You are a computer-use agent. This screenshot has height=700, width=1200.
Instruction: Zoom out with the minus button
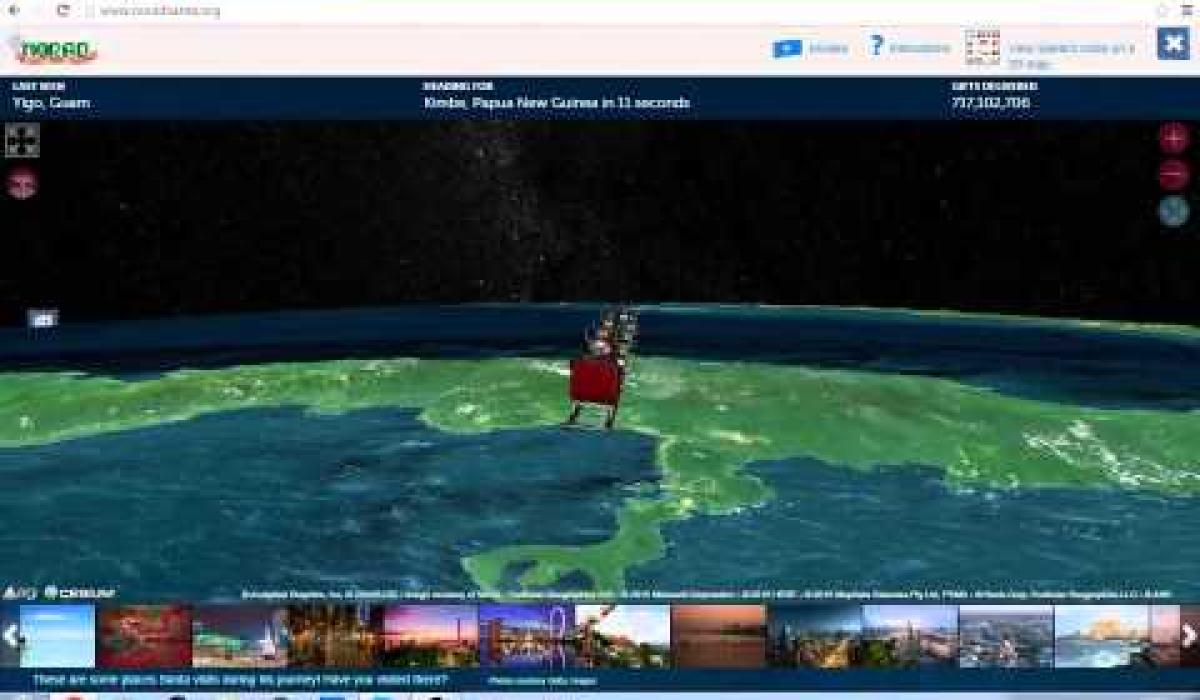[x=1173, y=175]
